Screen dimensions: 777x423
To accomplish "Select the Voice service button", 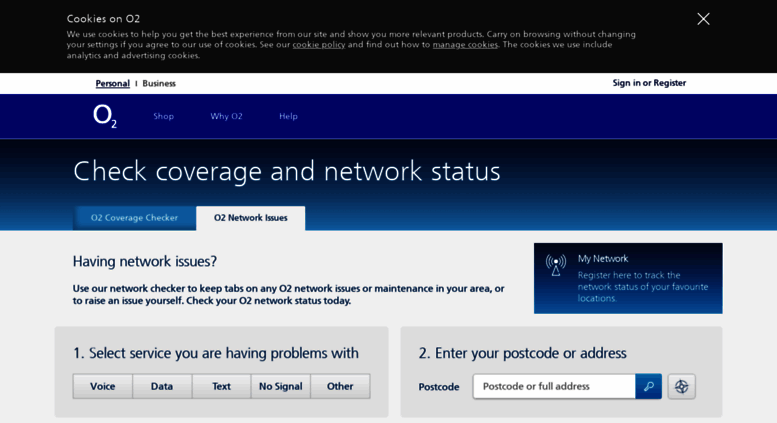I will click(x=103, y=386).
